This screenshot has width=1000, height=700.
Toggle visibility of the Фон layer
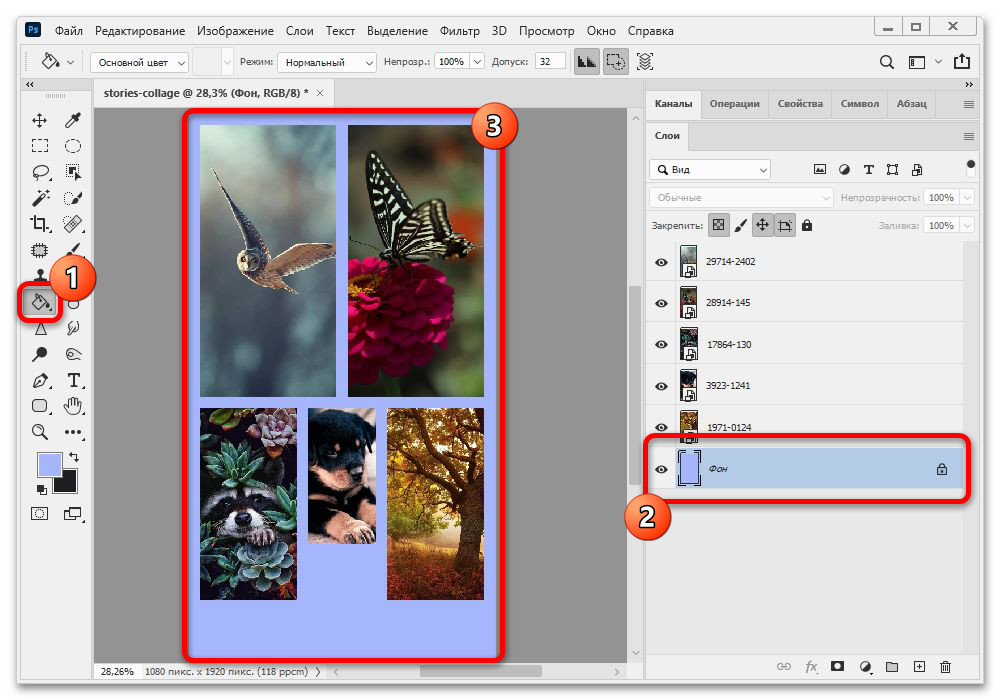[x=661, y=469]
